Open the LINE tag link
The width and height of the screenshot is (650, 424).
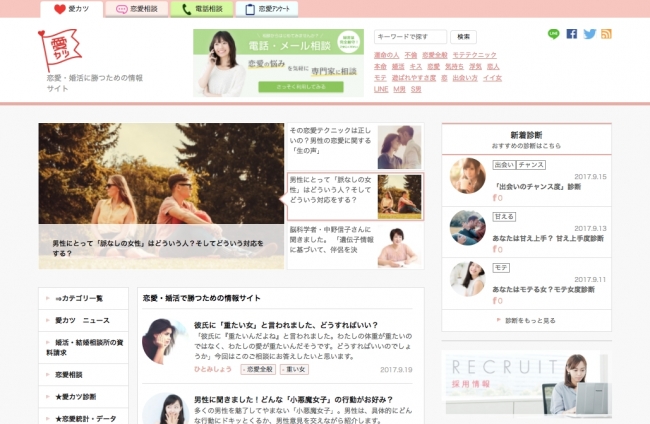pyautogui.click(x=381, y=89)
